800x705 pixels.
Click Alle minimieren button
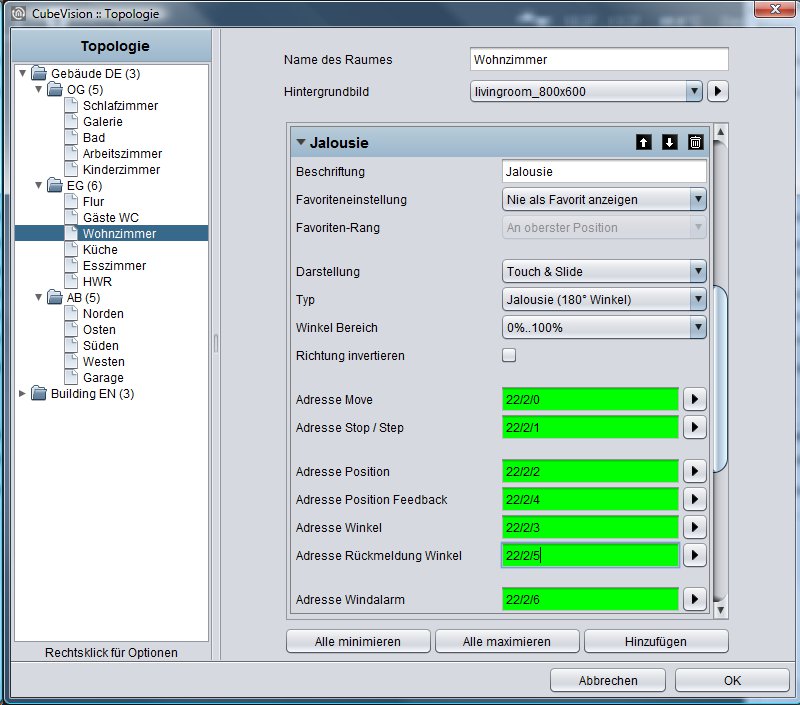[358, 641]
